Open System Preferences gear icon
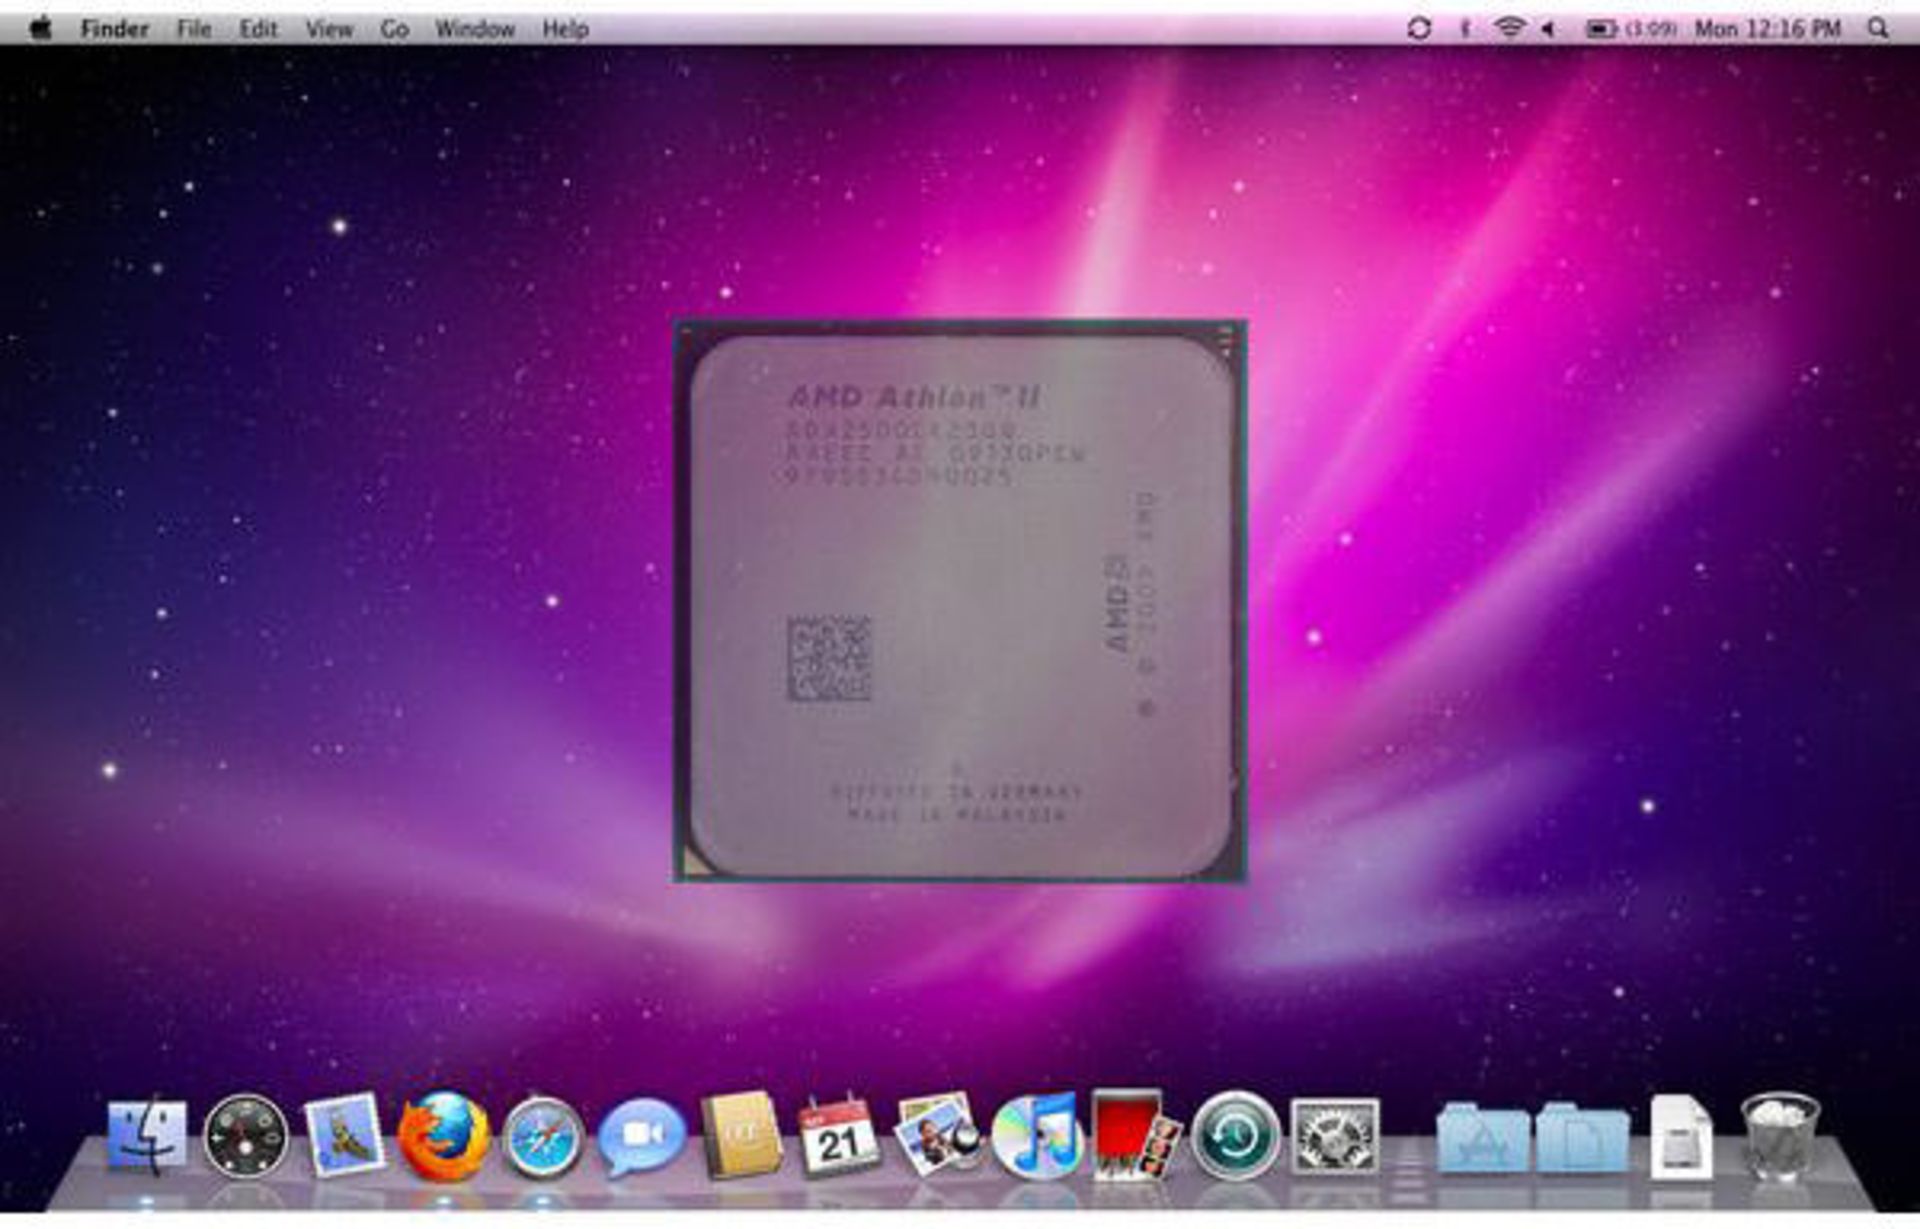 pyautogui.click(x=1335, y=1136)
